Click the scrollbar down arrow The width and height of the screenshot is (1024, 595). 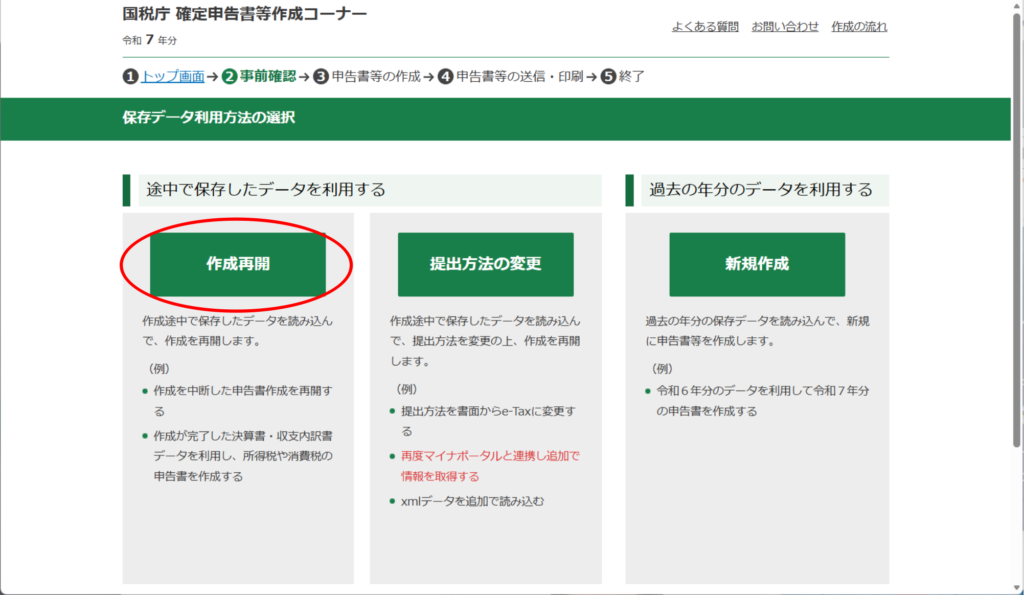pyautogui.click(x=1016, y=587)
